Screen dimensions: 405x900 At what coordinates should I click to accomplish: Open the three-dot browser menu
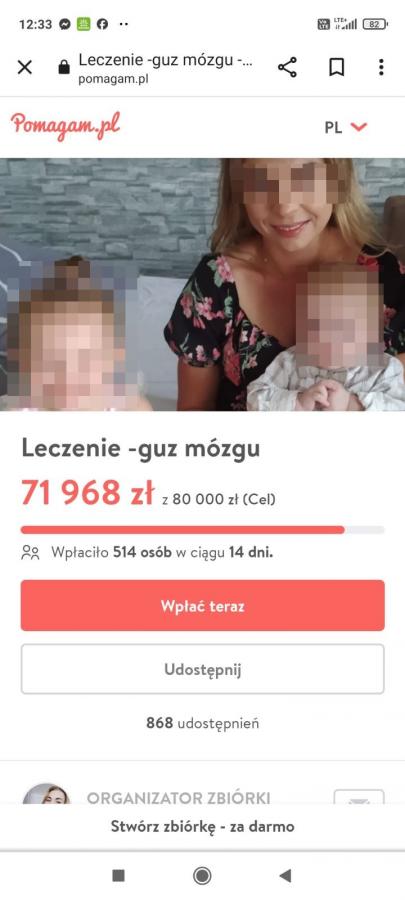(381, 67)
